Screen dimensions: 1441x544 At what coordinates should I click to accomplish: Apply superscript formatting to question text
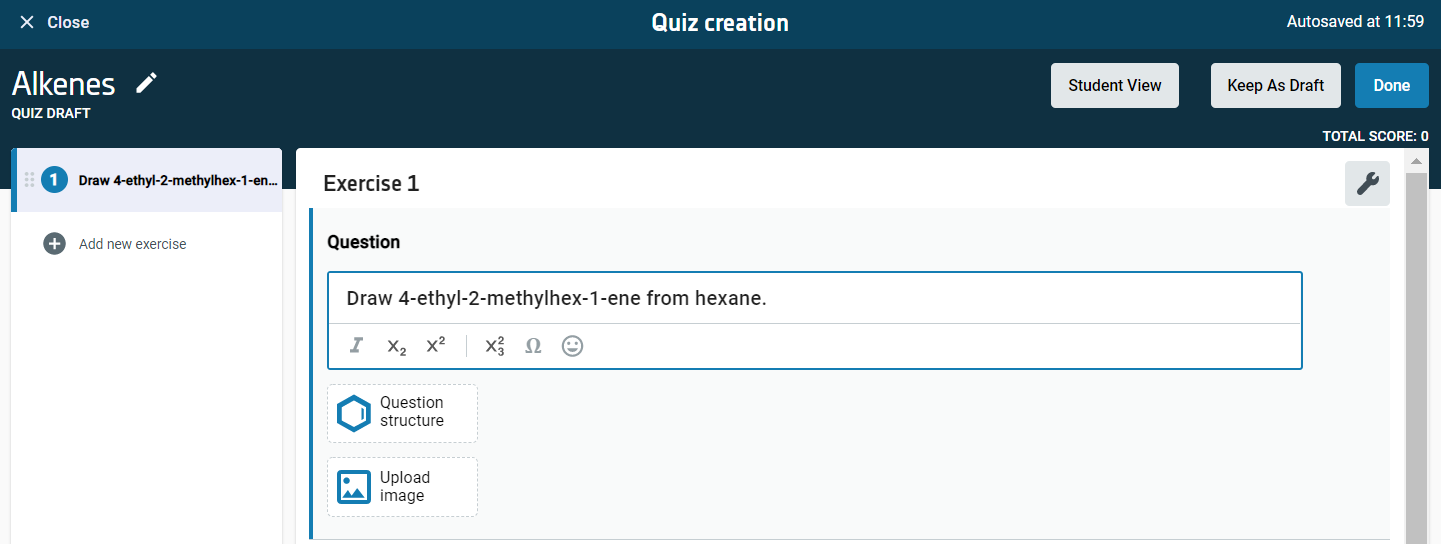pyautogui.click(x=436, y=346)
